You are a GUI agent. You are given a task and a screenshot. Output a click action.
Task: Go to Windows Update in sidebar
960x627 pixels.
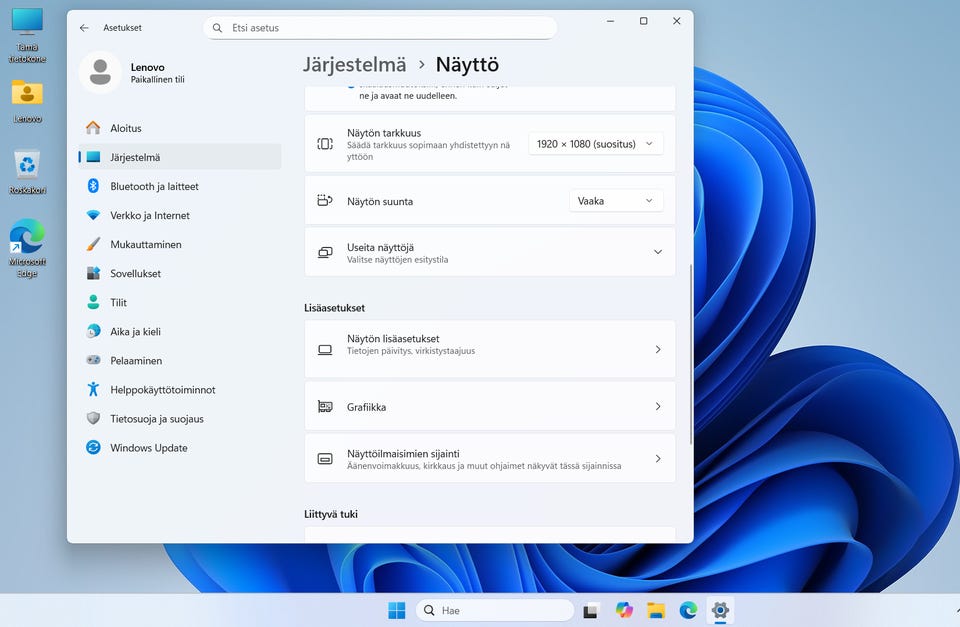coord(148,448)
